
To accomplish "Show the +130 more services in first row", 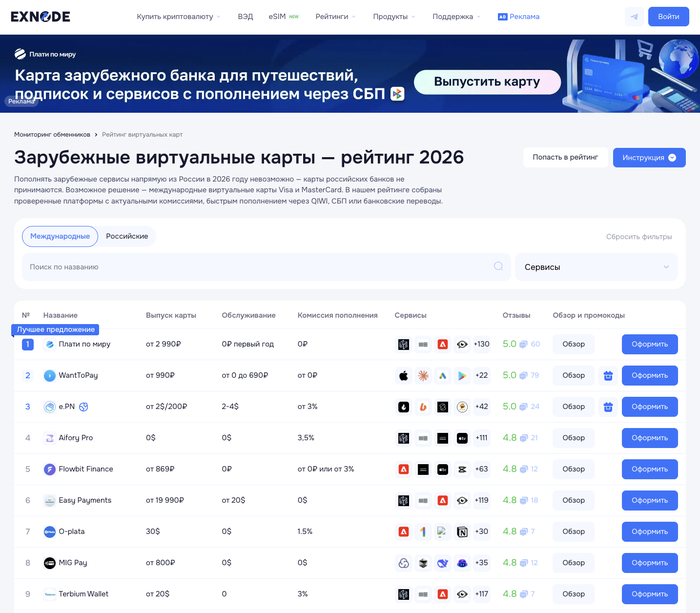I will point(482,344).
